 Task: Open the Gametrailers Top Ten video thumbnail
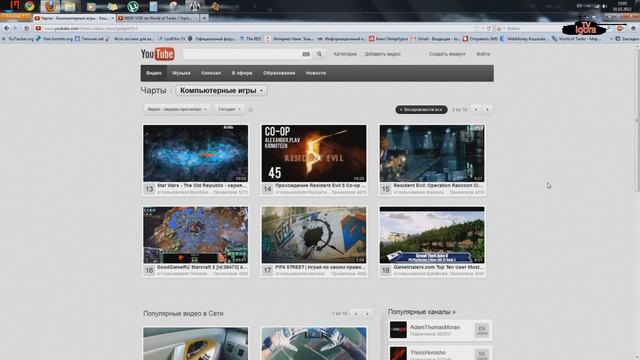432,235
